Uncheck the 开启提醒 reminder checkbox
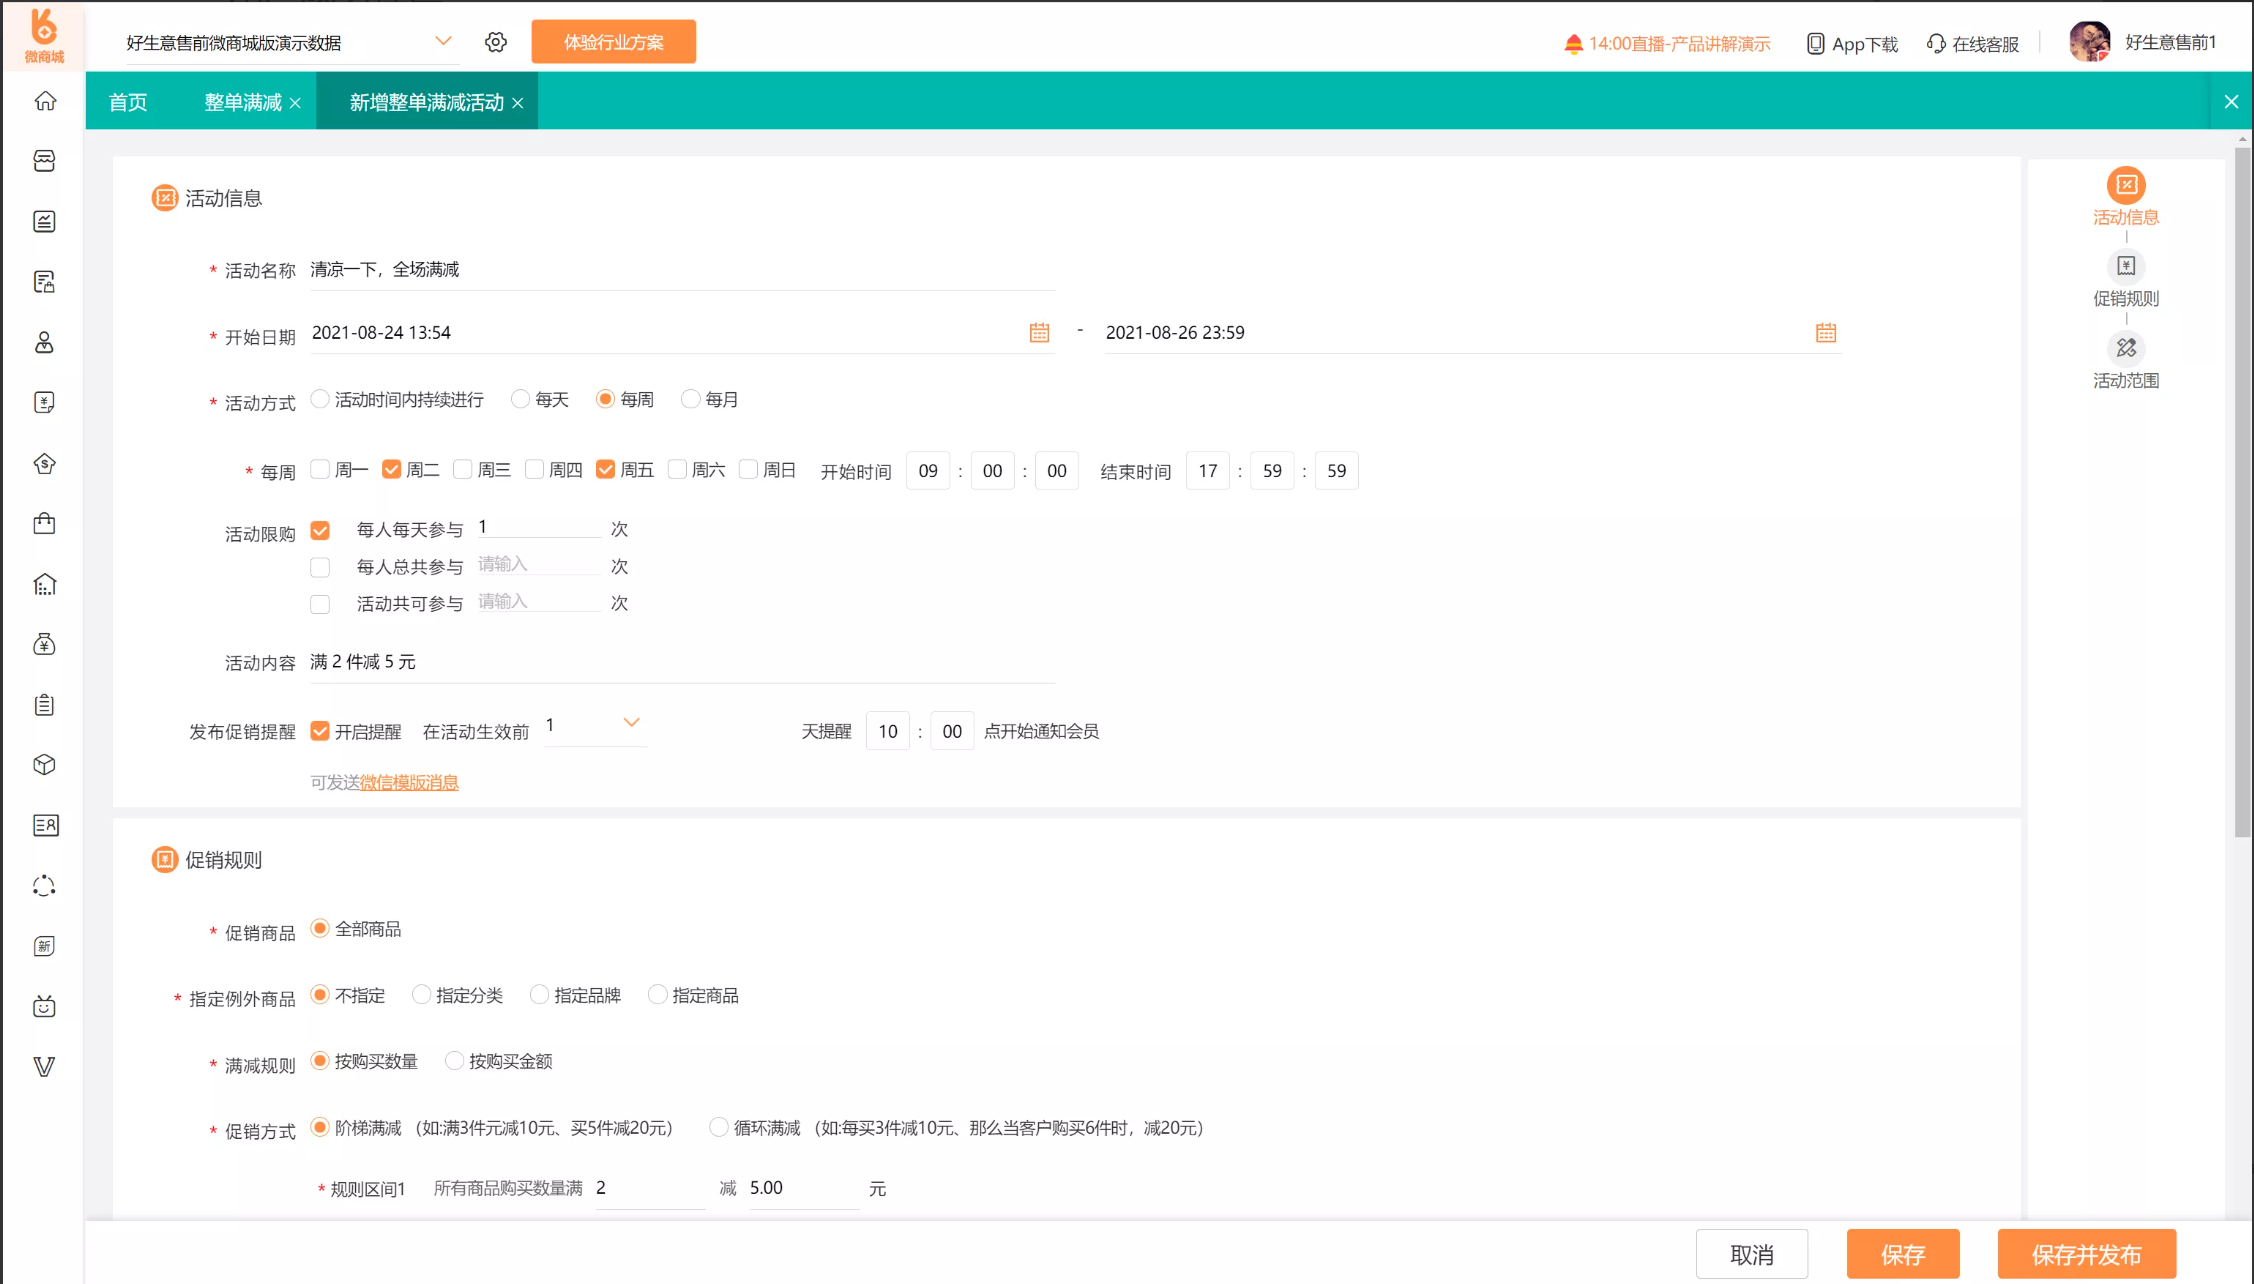2254x1284 pixels. pyautogui.click(x=320, y=731)
